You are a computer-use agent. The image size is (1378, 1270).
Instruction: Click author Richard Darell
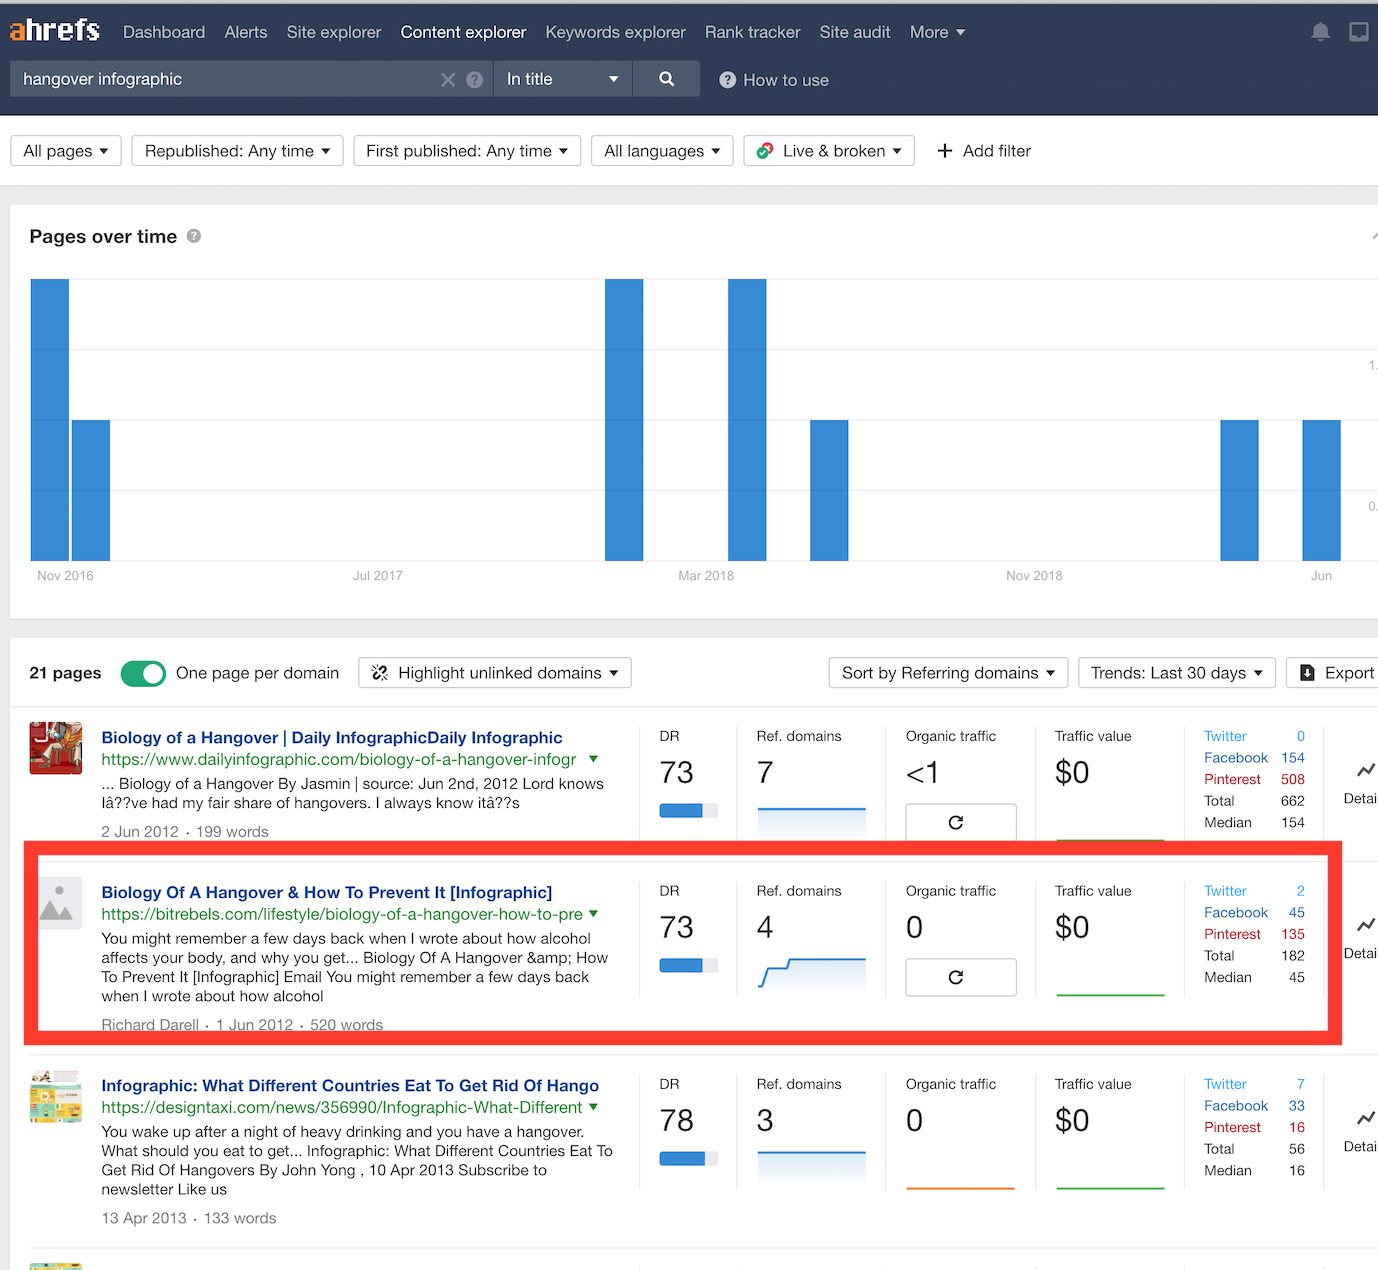[150, 1025]
